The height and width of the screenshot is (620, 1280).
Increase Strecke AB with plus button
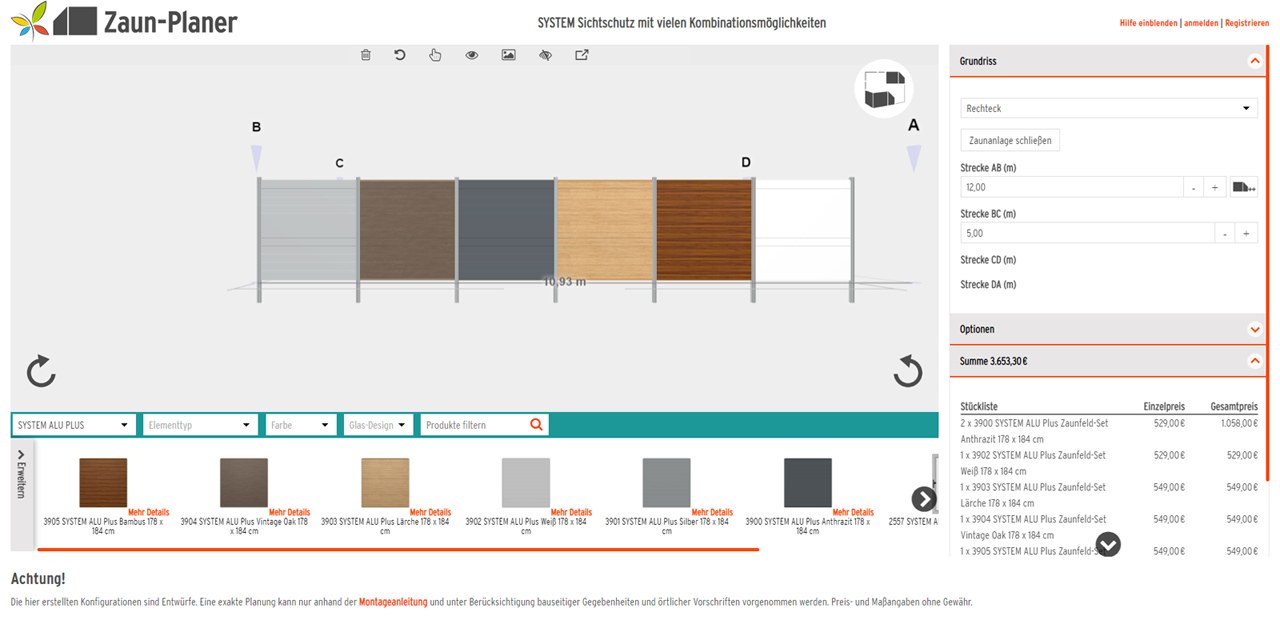pos(1215,187)
